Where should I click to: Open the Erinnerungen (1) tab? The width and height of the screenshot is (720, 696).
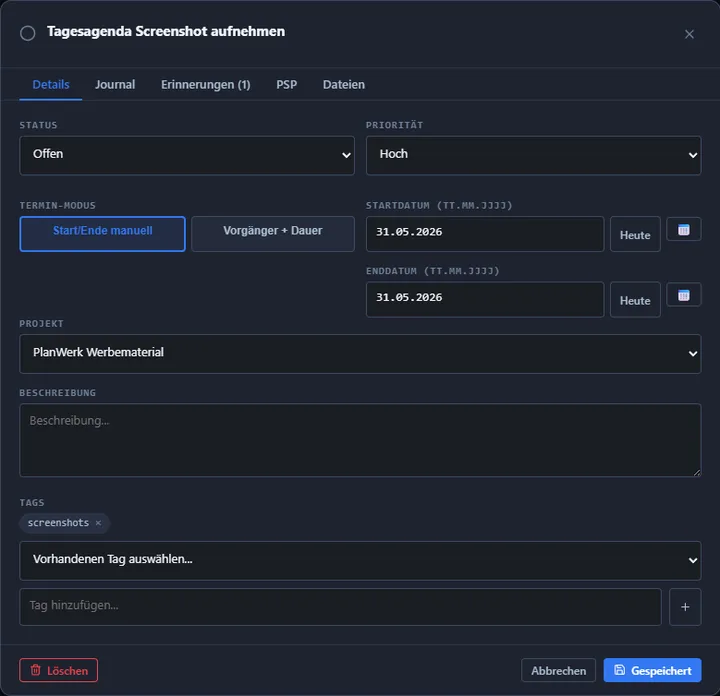tap(205, 84)
